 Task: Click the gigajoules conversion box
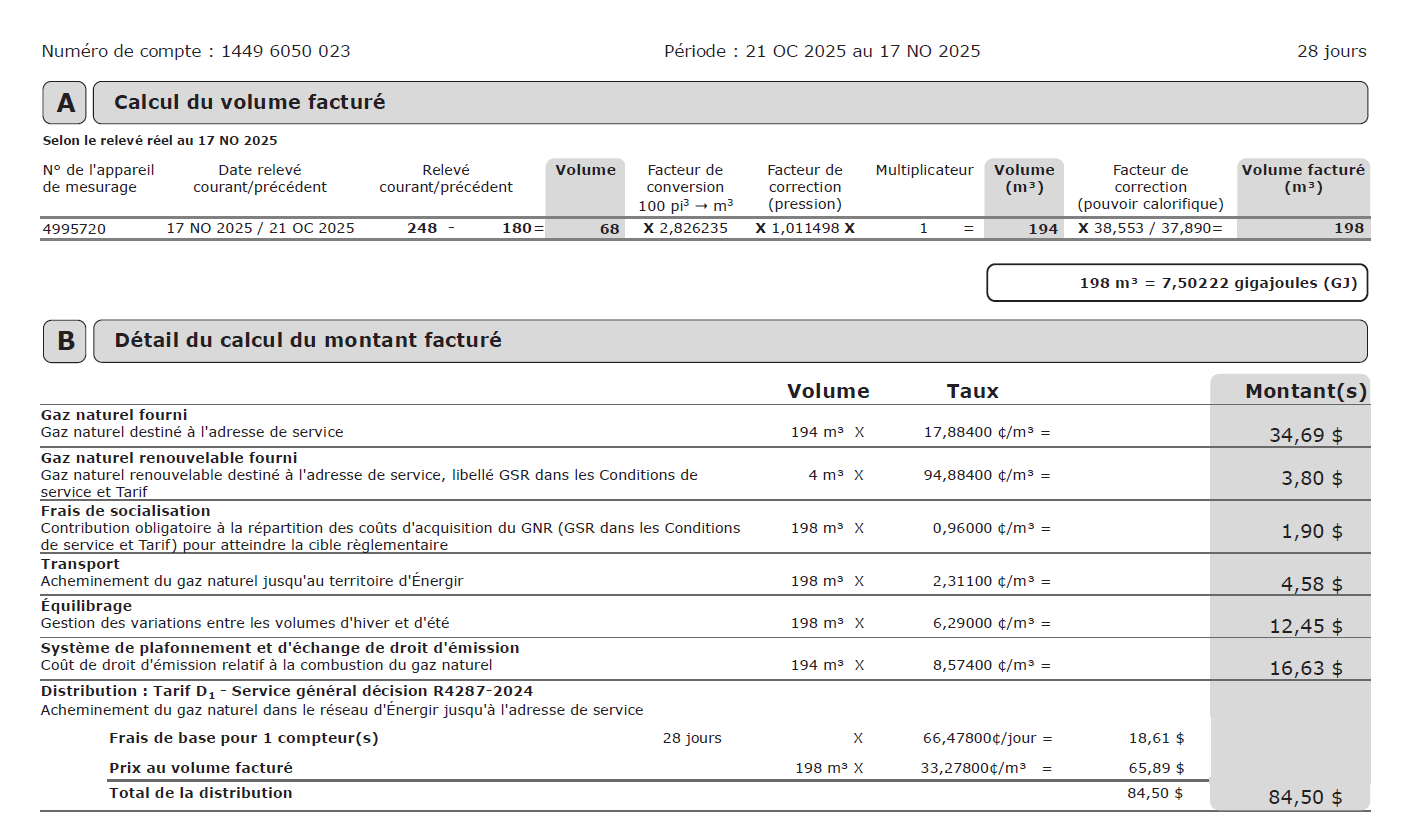1177,283
